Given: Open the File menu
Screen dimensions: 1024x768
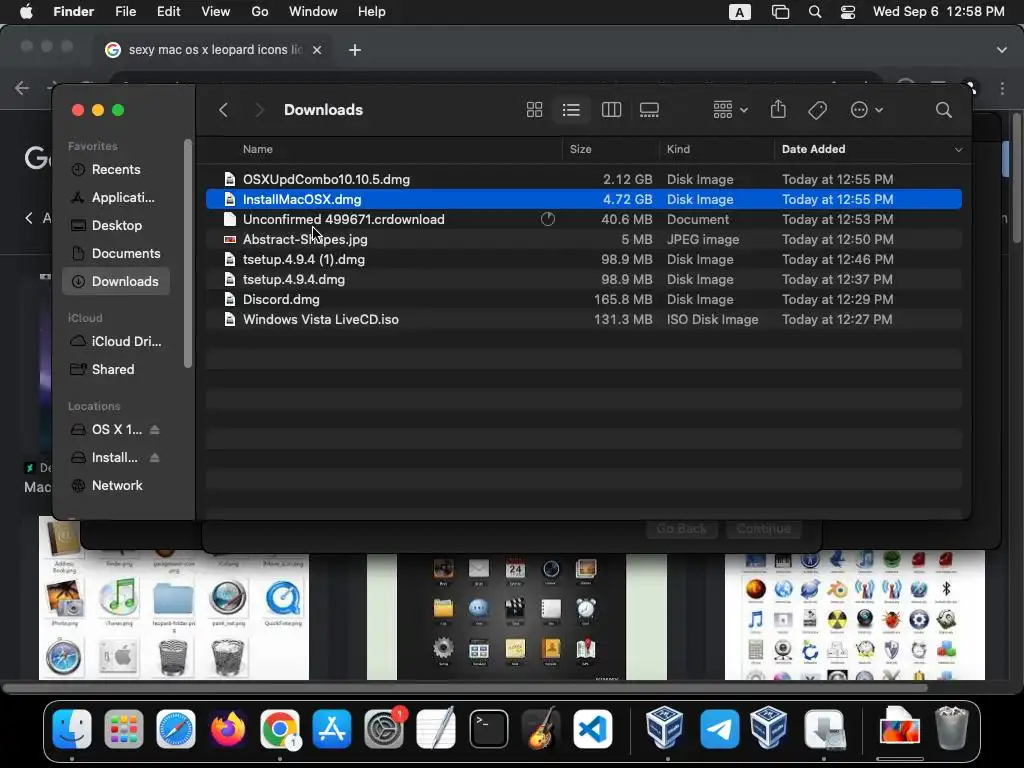Looking at the screenshot, I should 125,12.
